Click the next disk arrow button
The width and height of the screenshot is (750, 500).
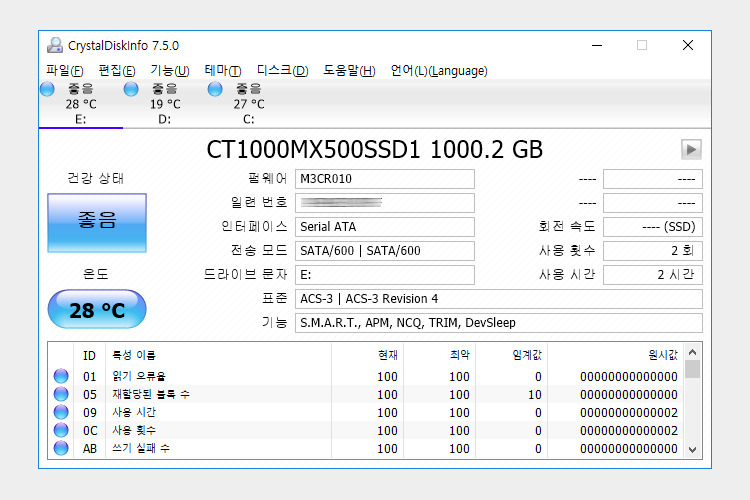(x=691, y=150)
